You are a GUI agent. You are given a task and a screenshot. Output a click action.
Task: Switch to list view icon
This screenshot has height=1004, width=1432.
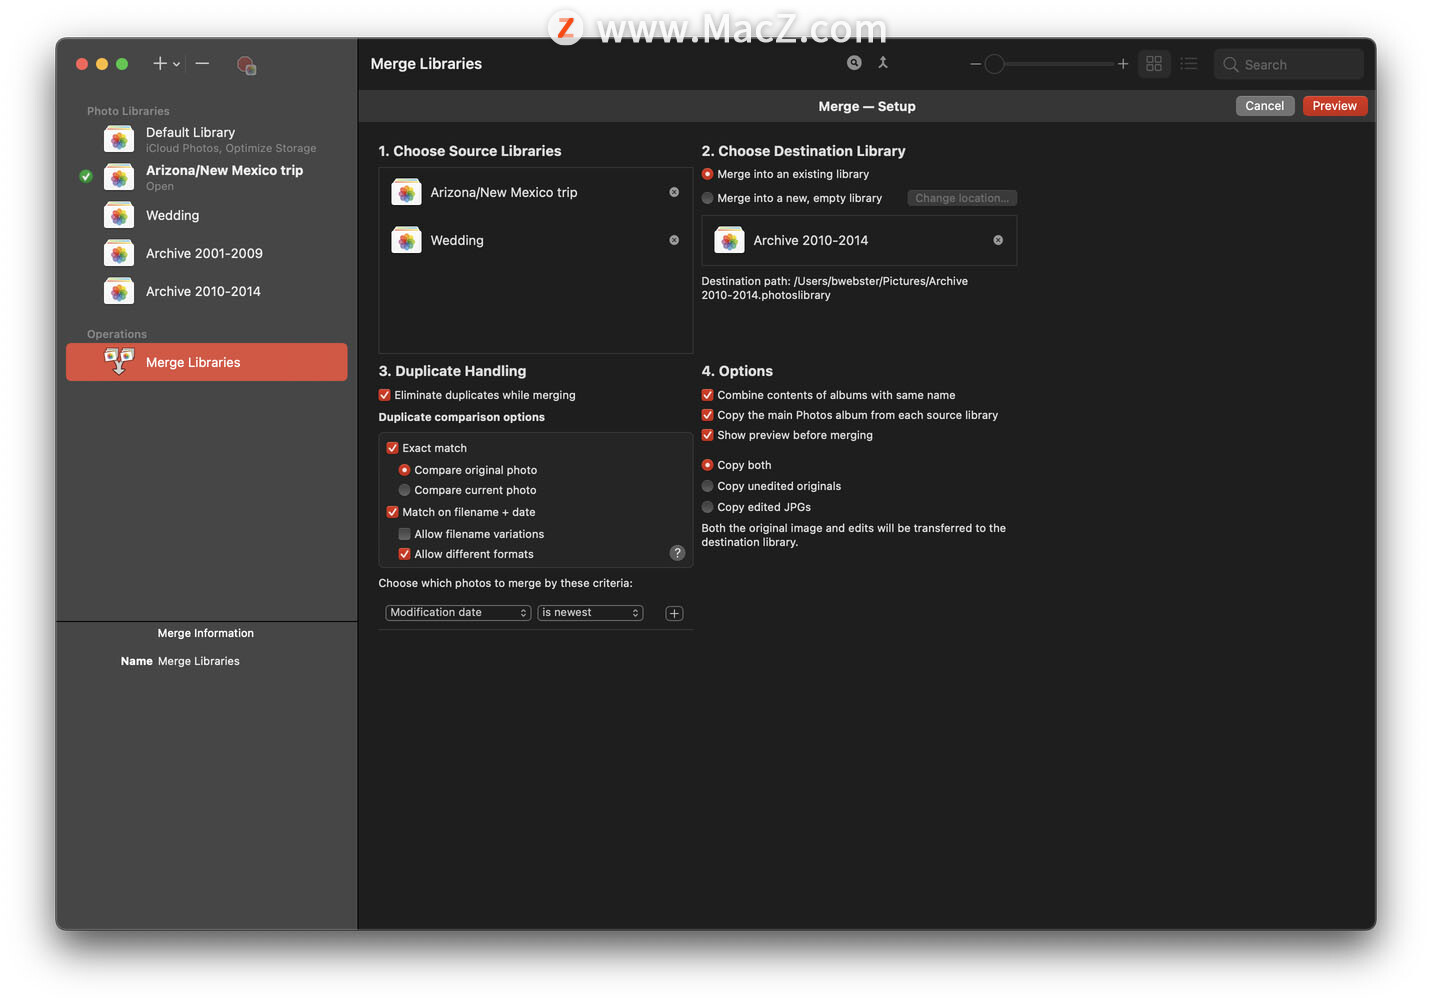[1189, 64]
